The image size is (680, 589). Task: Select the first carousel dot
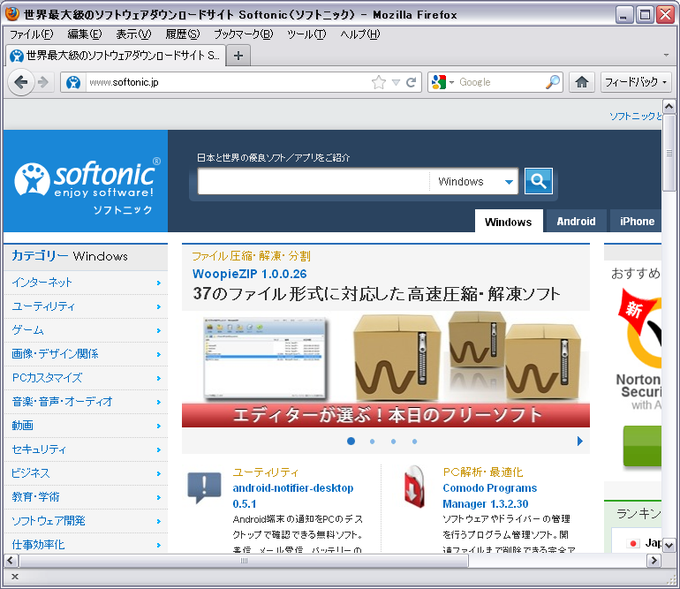point(351,441)
